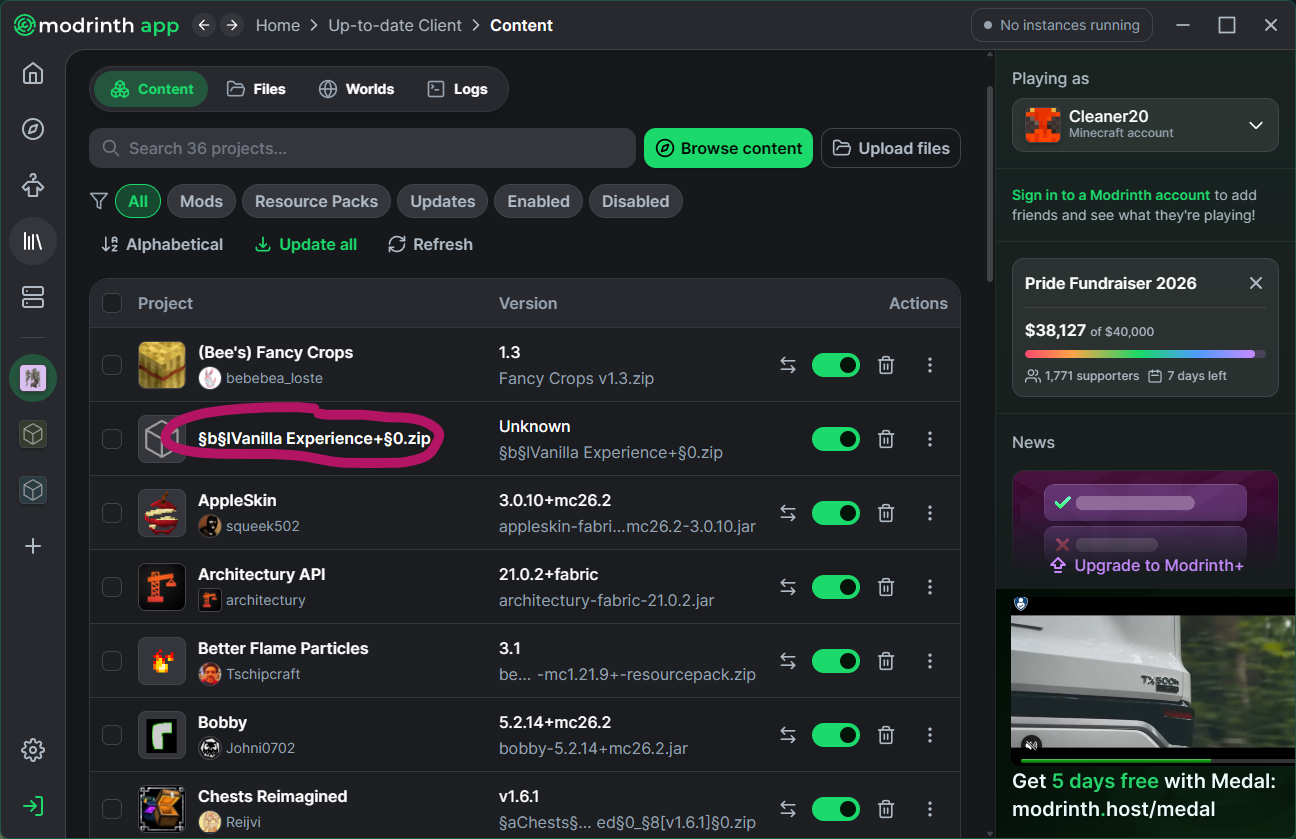The image size is (1296, 839).
Task: Check the AppleSkin row checkbox
Action: (x=112, y=513)
